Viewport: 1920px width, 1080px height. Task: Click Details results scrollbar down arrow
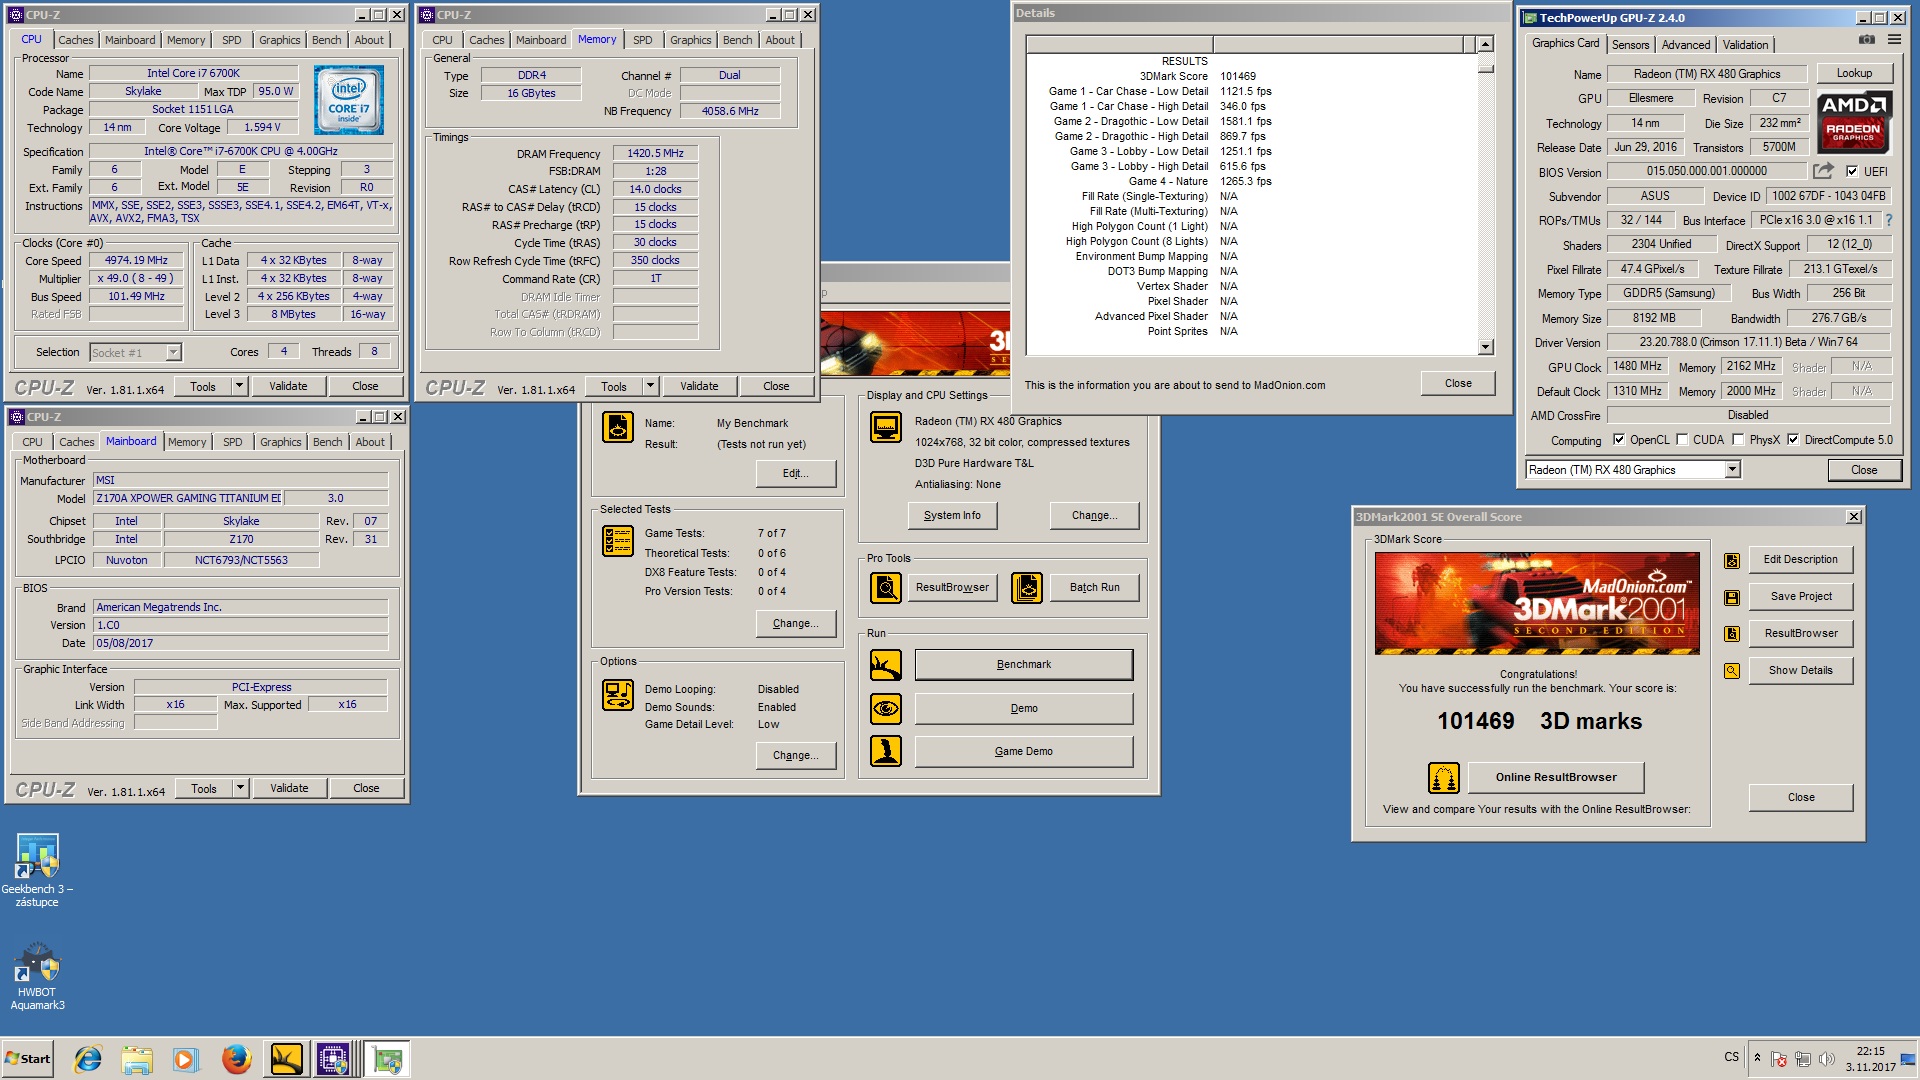pos(1486,347)
